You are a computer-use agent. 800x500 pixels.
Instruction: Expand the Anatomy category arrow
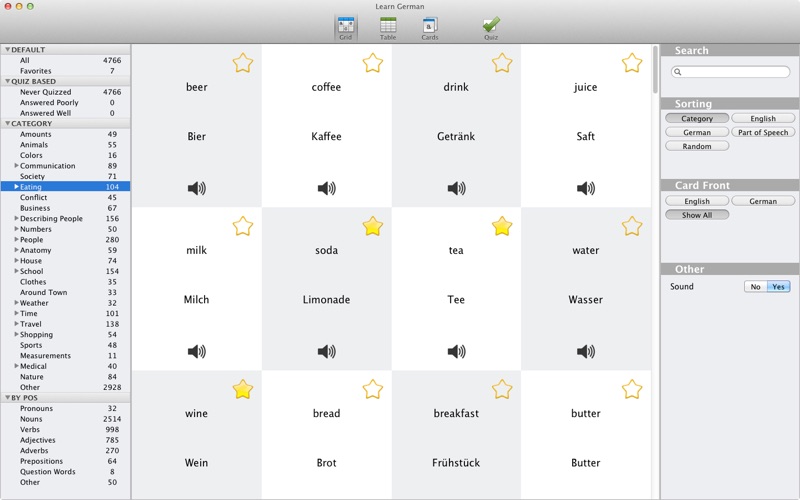(x=16, y=250)
